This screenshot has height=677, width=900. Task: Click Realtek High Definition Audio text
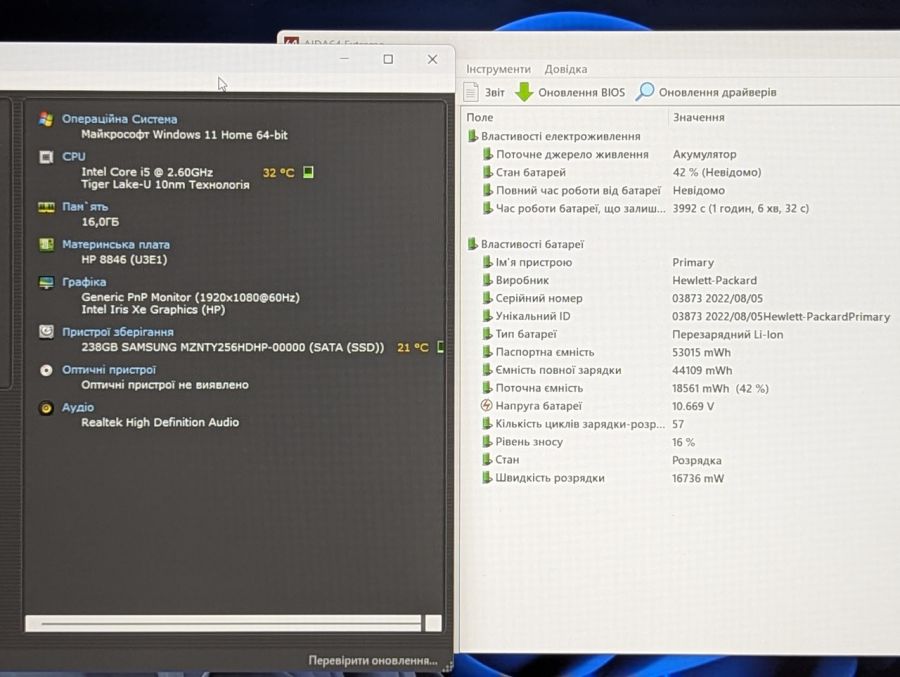(160, 422)
